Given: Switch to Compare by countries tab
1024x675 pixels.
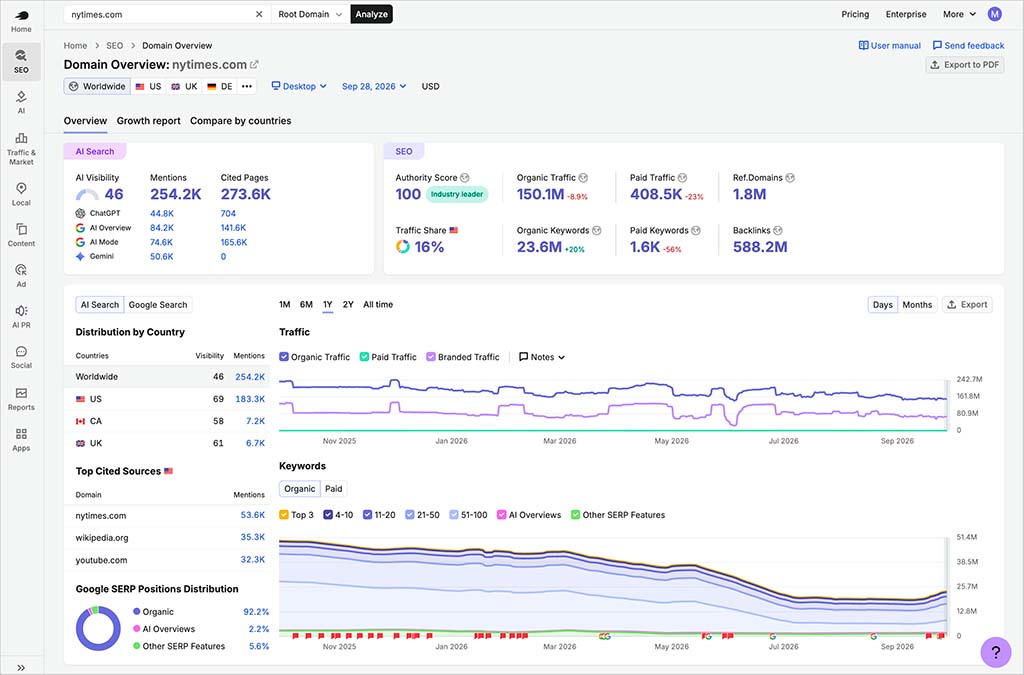Looking at the screenshot, I should click(x=240, y=121).
